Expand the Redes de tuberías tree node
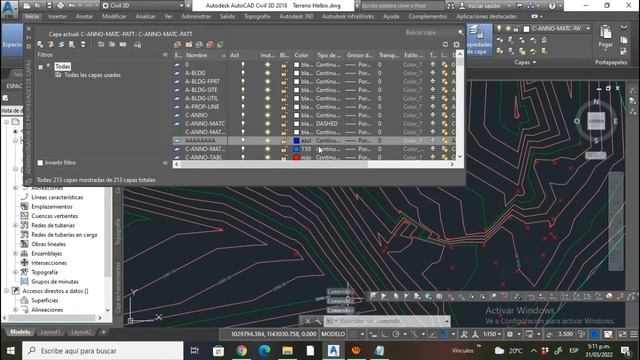 pos(16,225)
